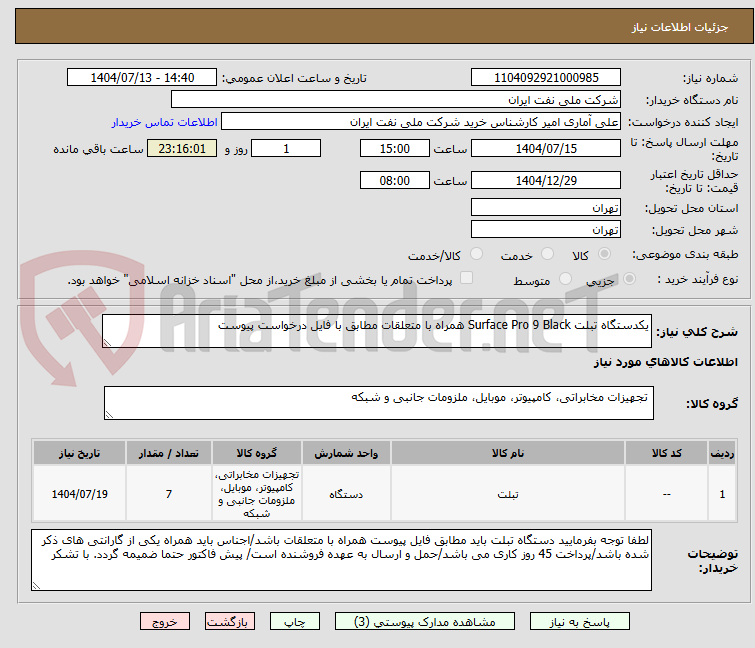Click the delivery city field تهران
755x648 pixels.
click(546, 230)
